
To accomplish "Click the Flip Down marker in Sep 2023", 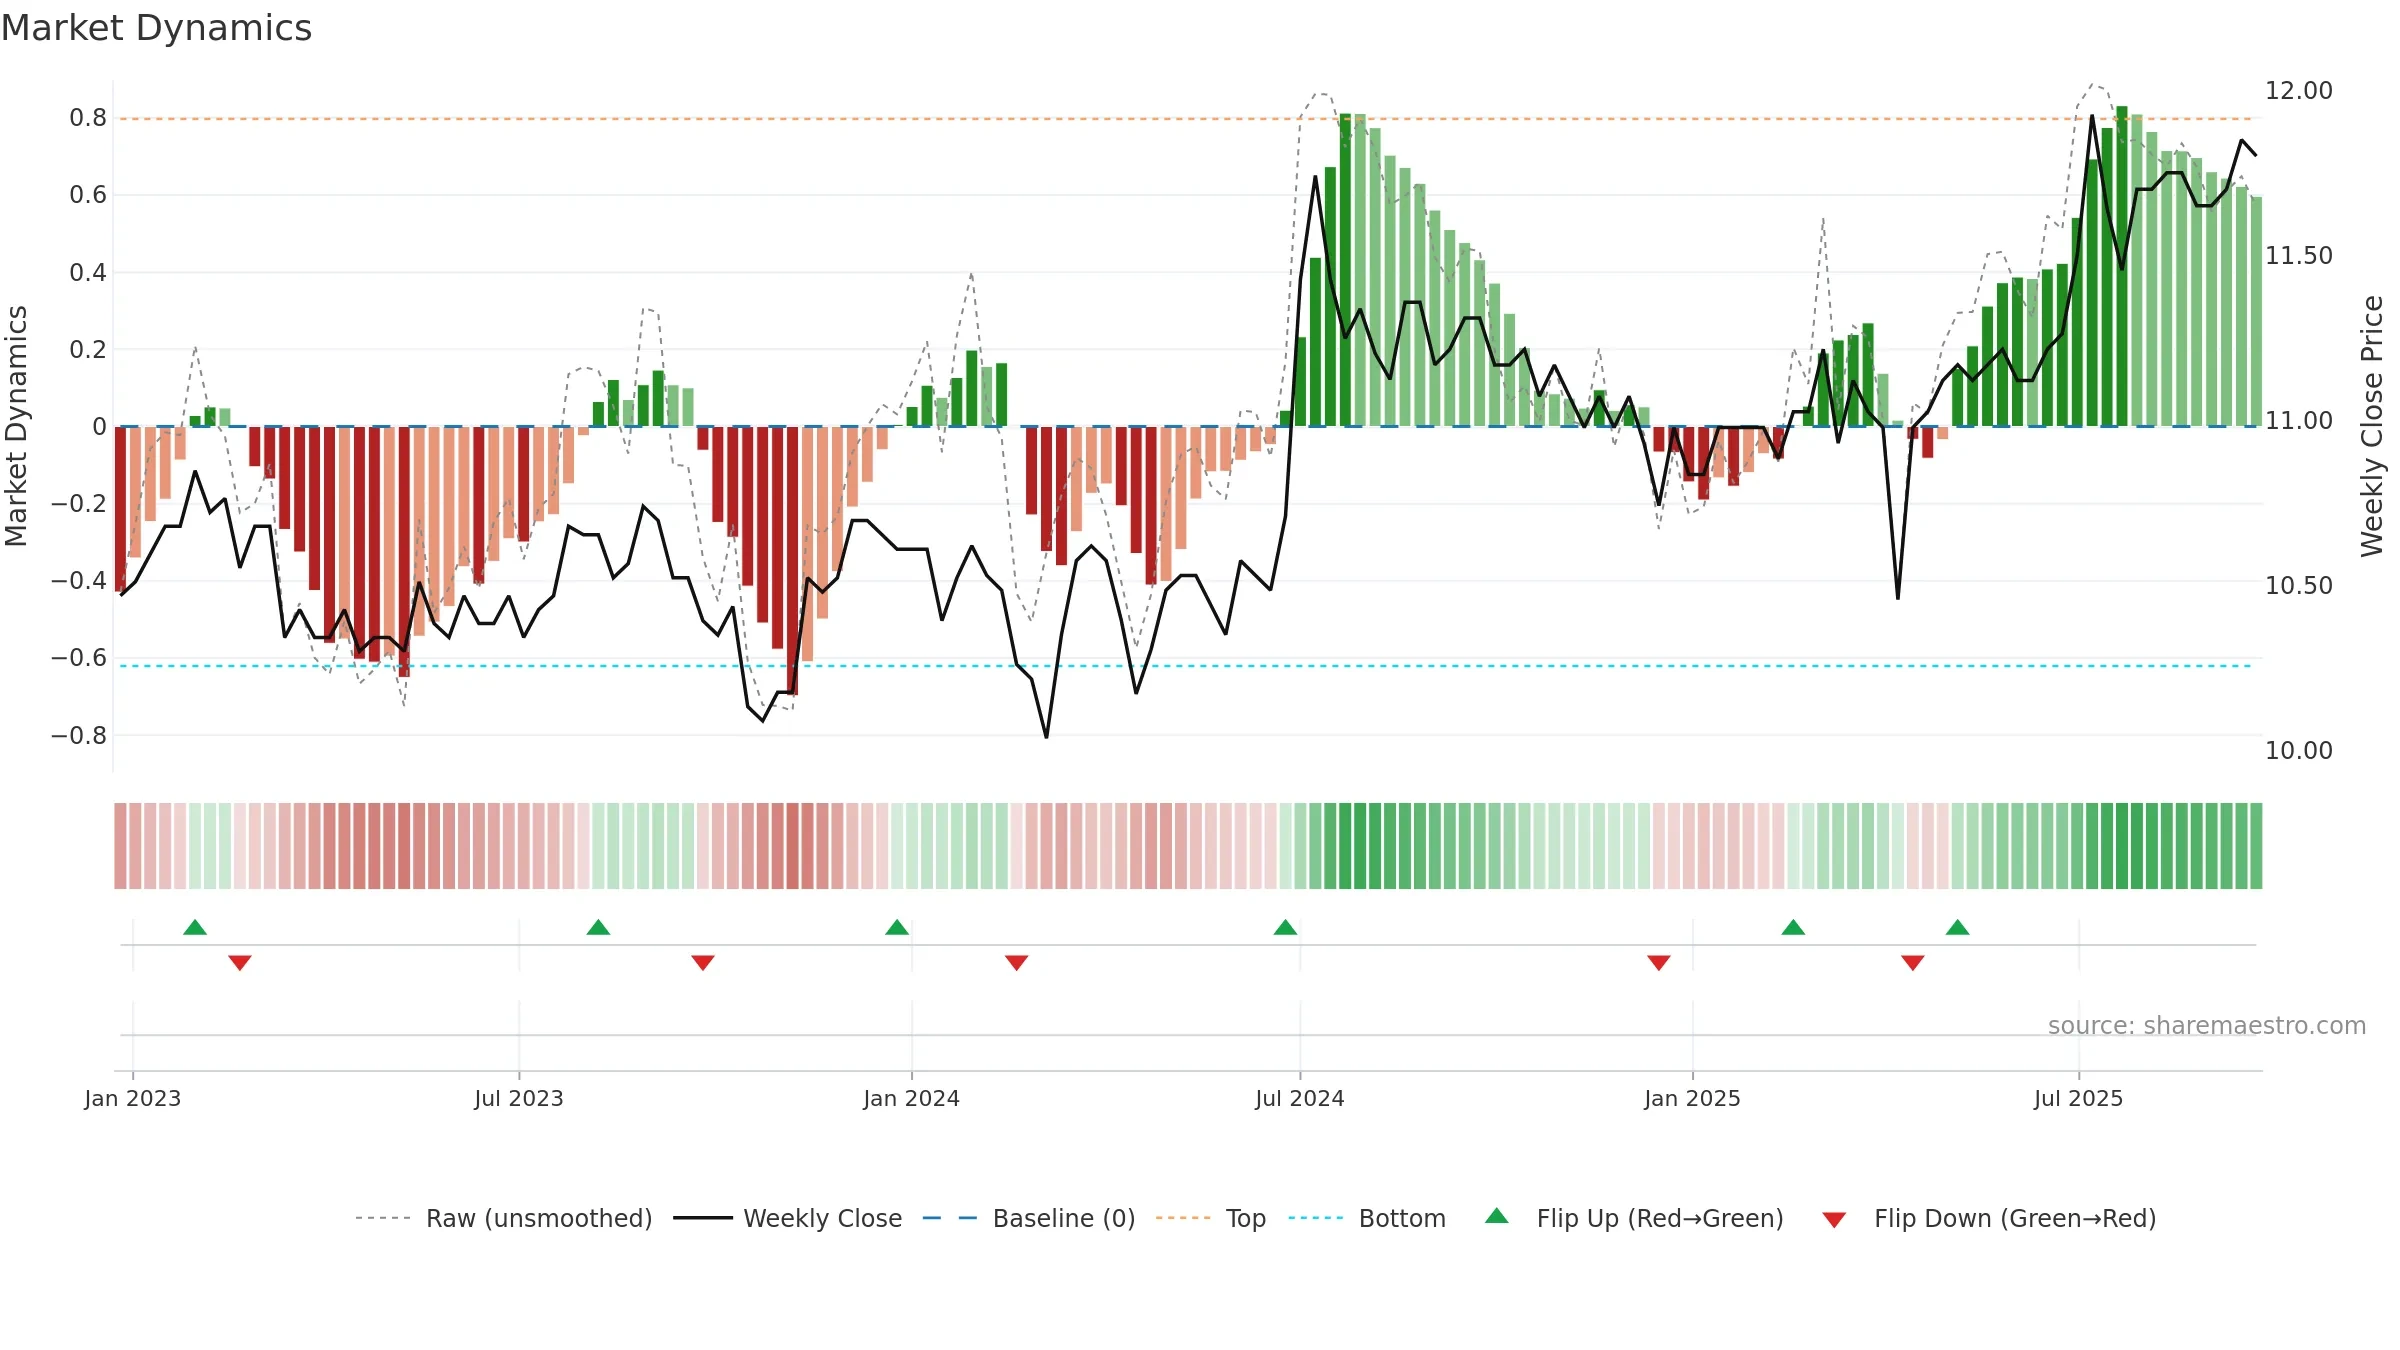I will [703, 962].
